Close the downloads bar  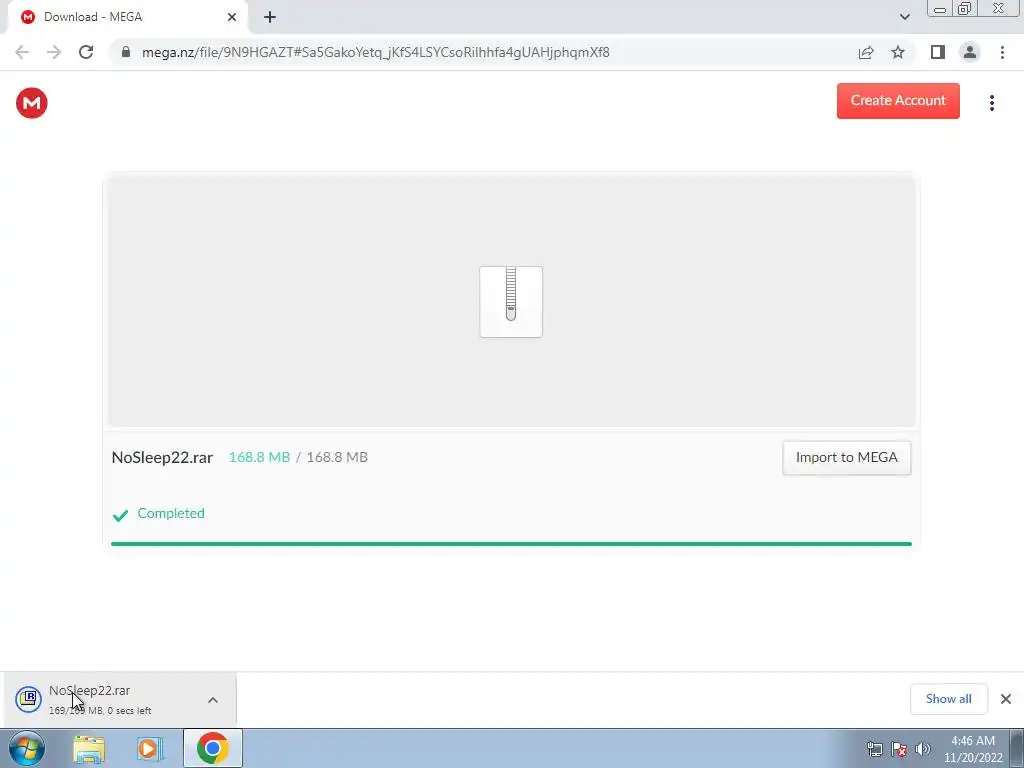[x=1006, y=699]
